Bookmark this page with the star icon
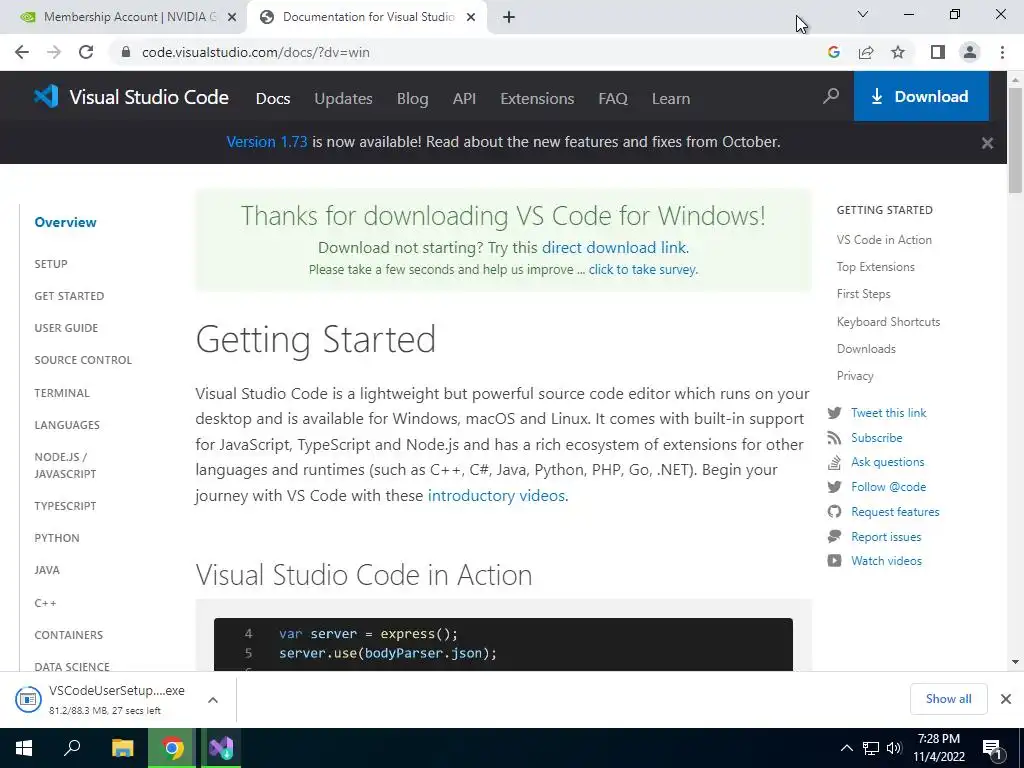The image size is (1024, 768). 899,52
